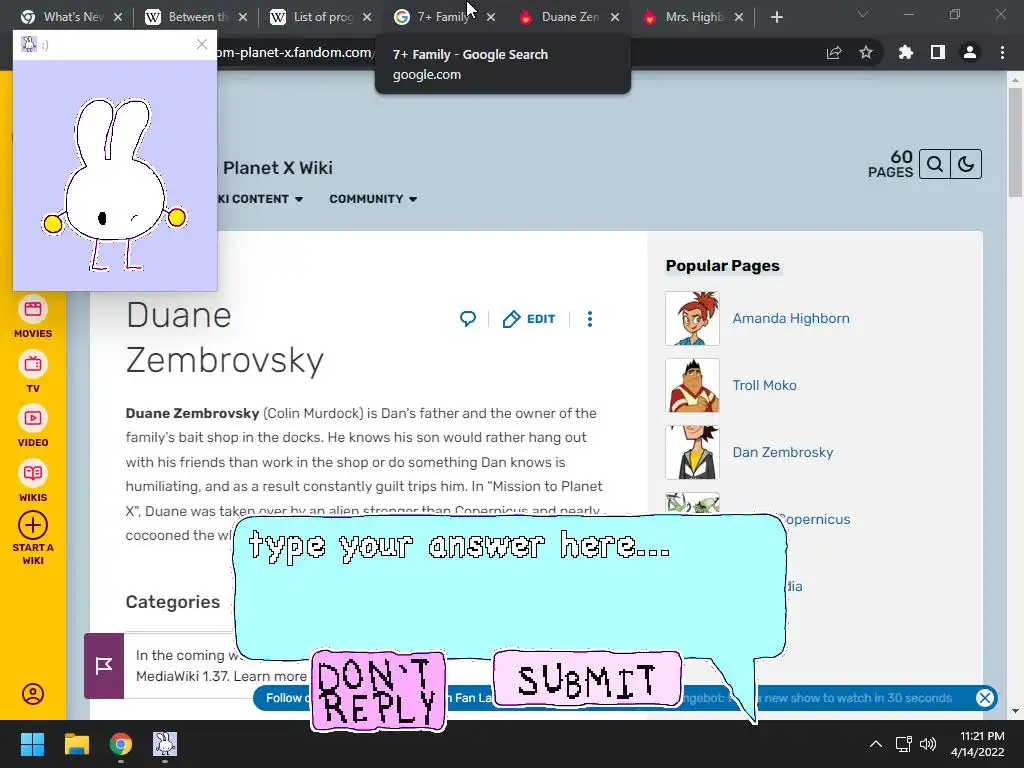This screenshot has height=768, width=1024.
Task: Bookmark this page with star icon
Action: [866, 52]
